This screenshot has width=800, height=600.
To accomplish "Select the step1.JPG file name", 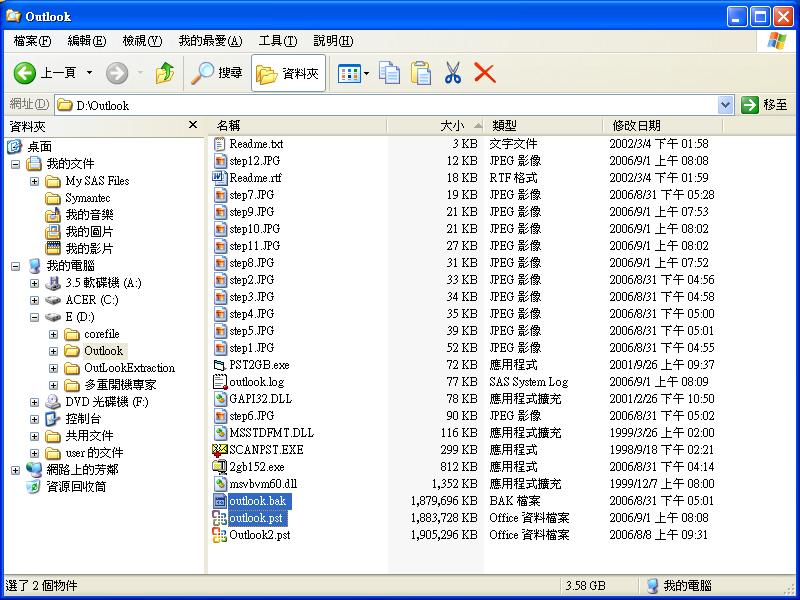I will [252, 348].
